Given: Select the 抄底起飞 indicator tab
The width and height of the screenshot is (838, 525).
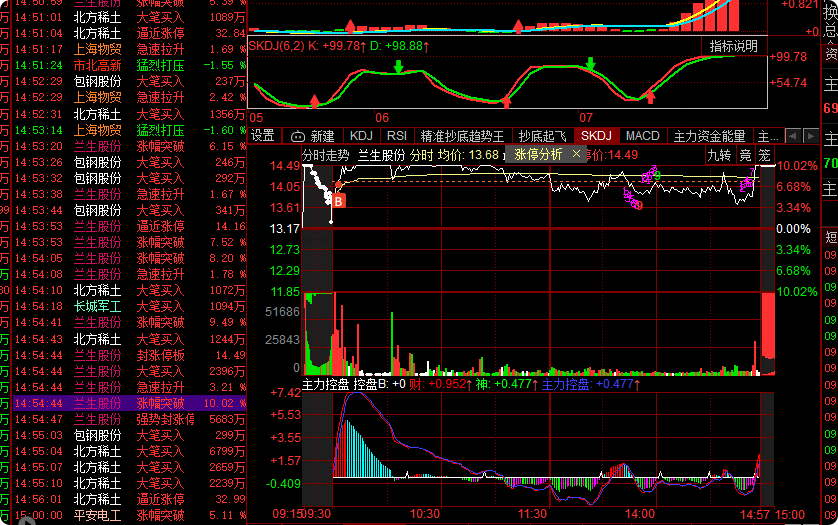Looking at the screenshot, I should [x=542, y=136].
